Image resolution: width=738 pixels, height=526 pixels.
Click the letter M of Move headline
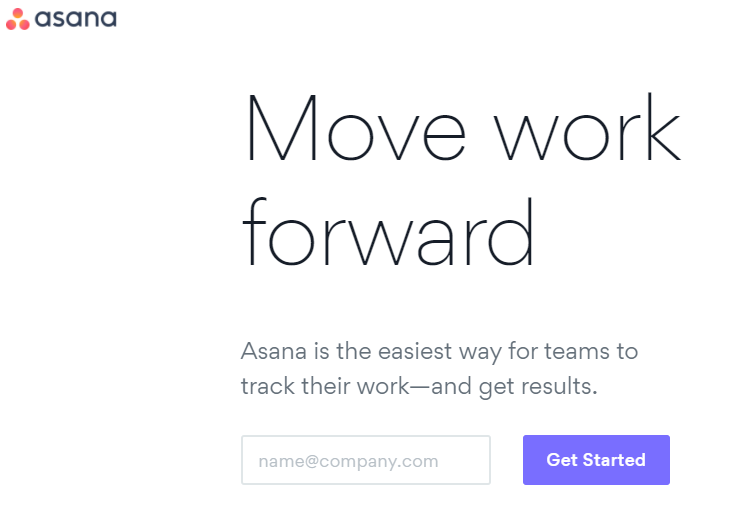[281, 128]
